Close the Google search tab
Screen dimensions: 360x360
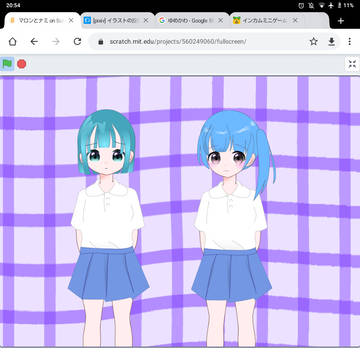click(x=220, y=21)
